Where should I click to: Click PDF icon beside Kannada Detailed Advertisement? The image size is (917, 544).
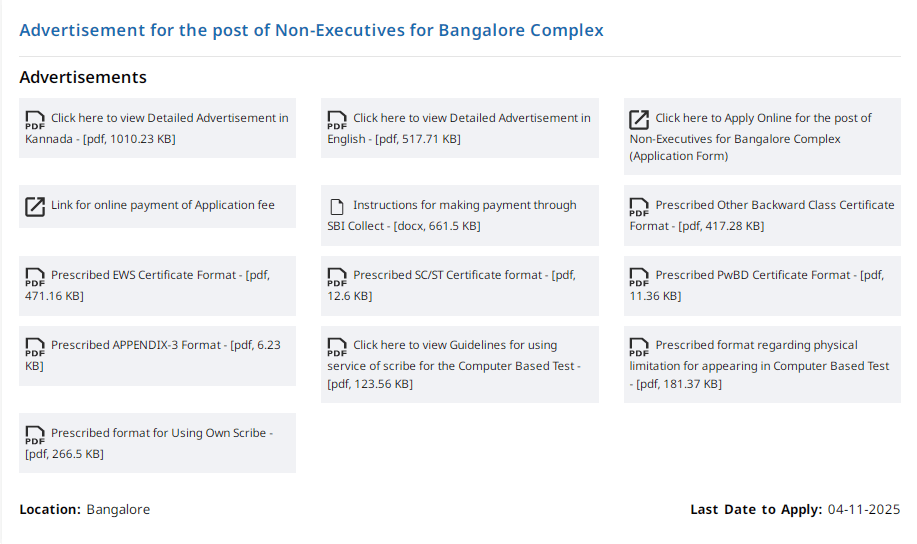pyautogui.click(x=35, y=120)
